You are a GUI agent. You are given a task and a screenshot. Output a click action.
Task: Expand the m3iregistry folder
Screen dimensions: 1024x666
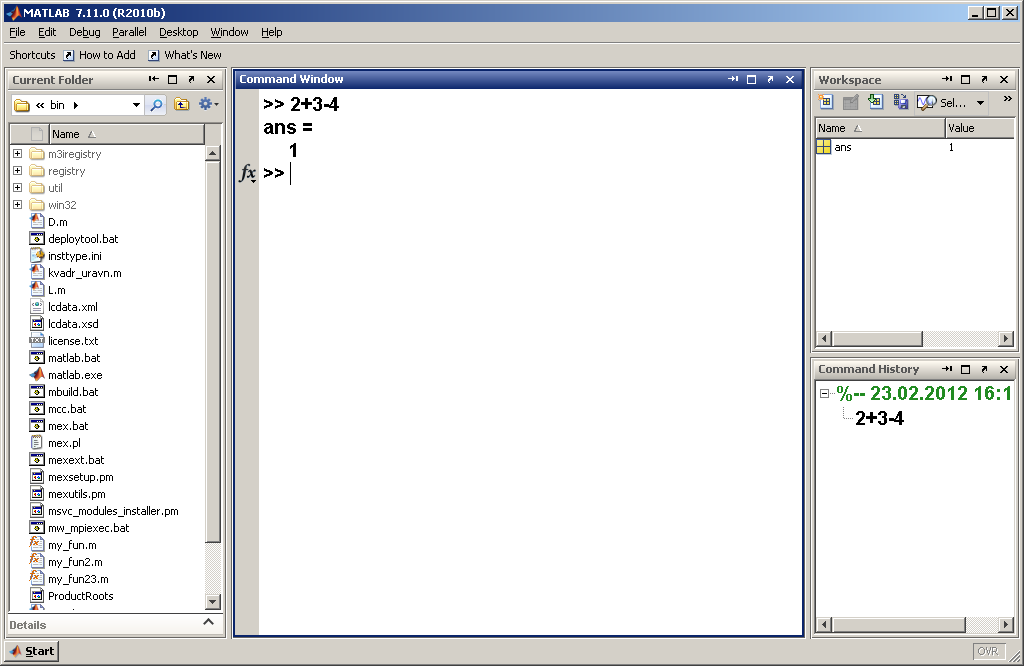[18, 153]
